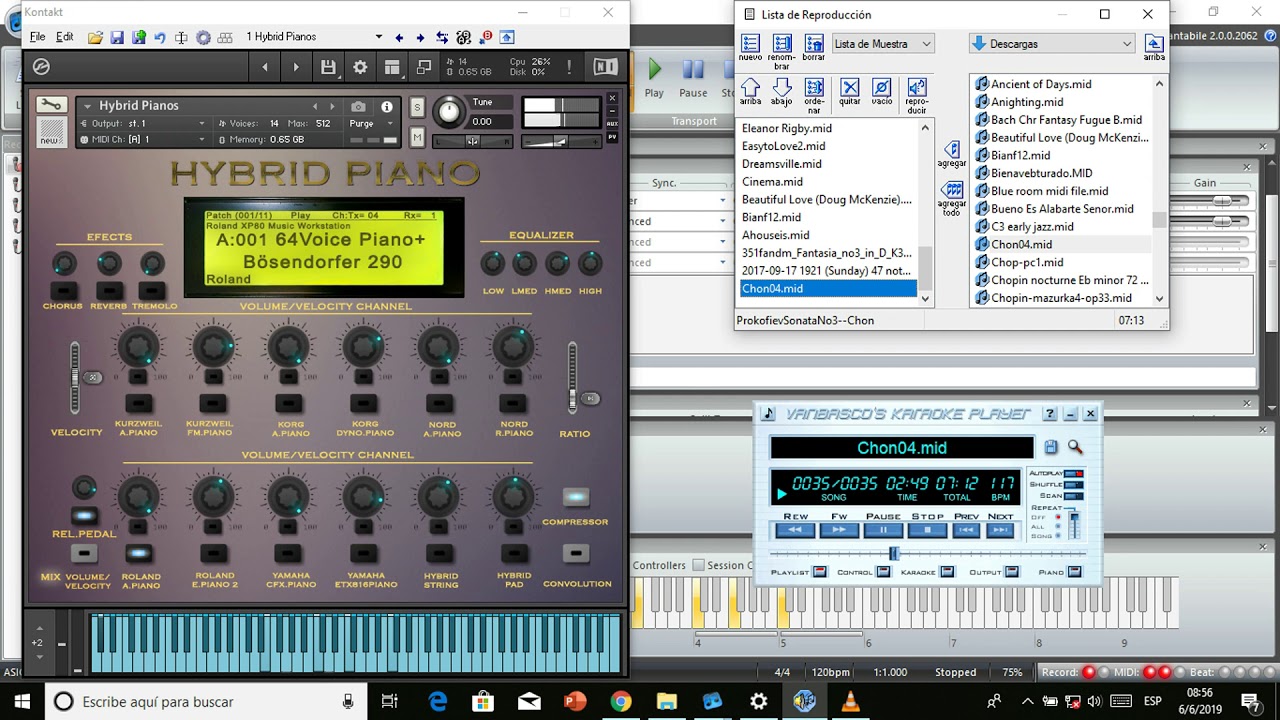This screenshot has height=720, width=1280.
Task: Open the Edit menu in Kontakt
Action: [x=65, y=37]
